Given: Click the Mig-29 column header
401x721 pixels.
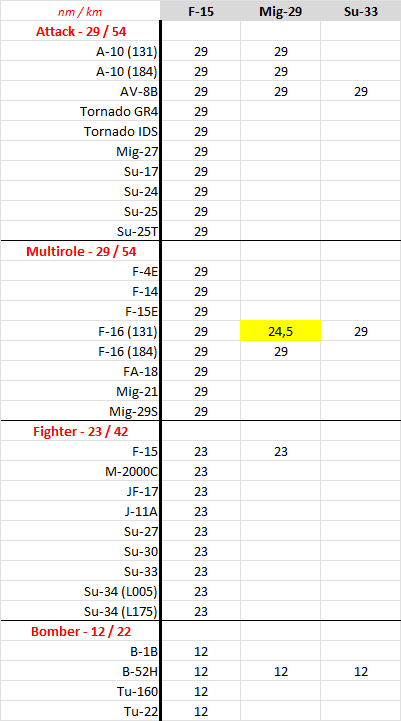Looking at the screenshot, I should tap(281, 11).
